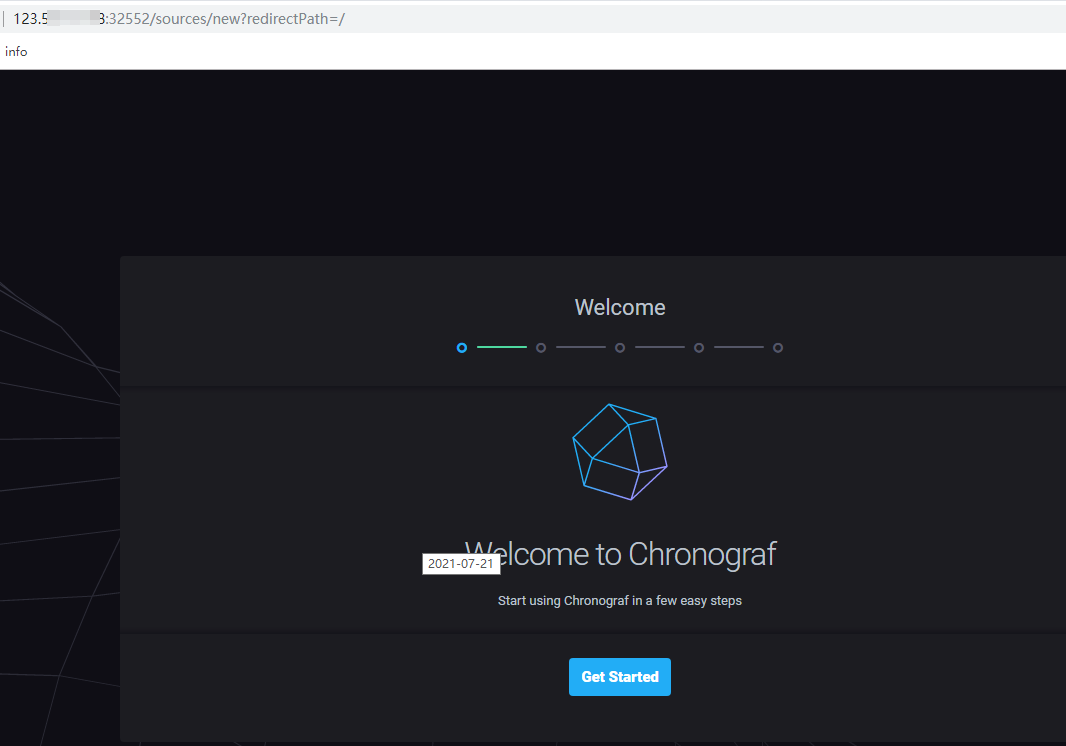The width and height of the screenshot is (1066, 746).
Task: Click 'Start using Chronograf in a few easy steps'
Action: pyautogui.click(x=619, y=600)
